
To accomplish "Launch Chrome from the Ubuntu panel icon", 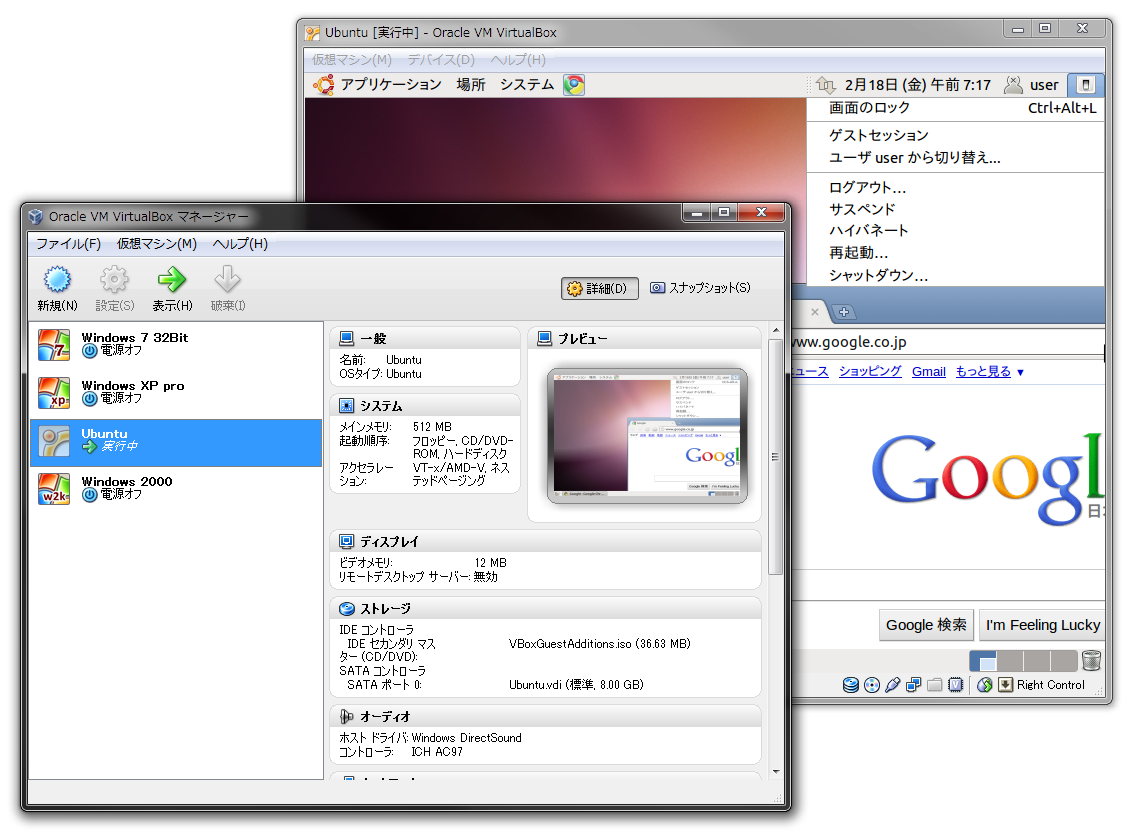I will coord(574,85).
